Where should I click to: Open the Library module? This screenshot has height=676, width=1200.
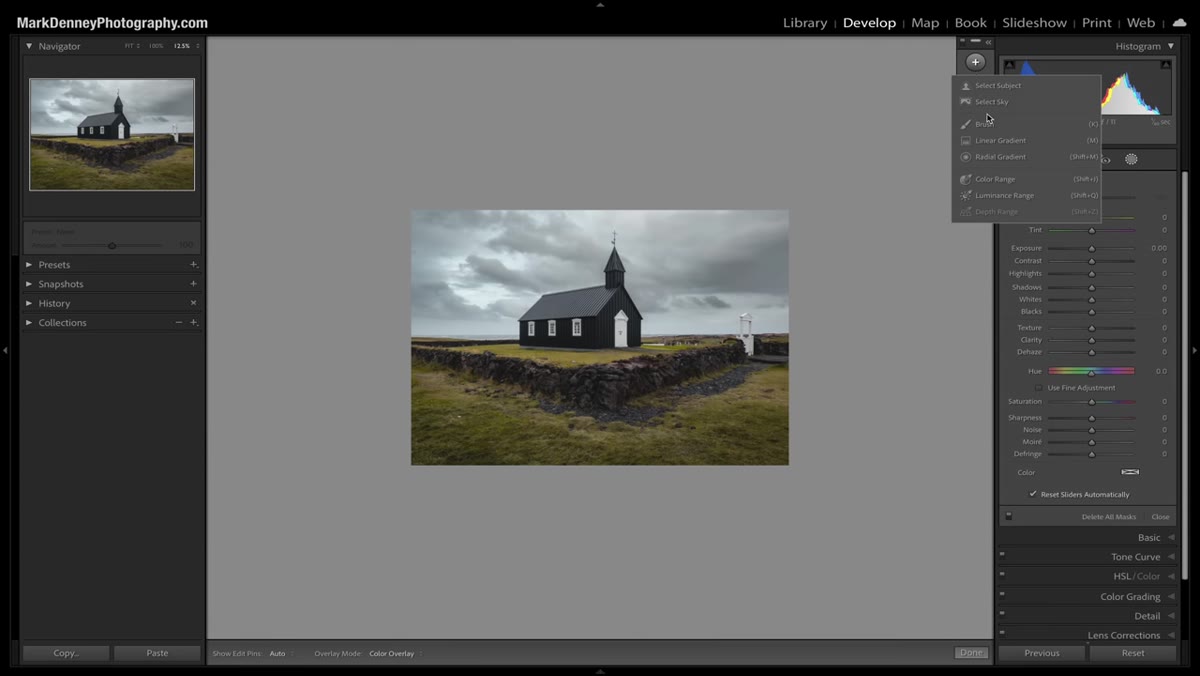[x=805, y=23]
